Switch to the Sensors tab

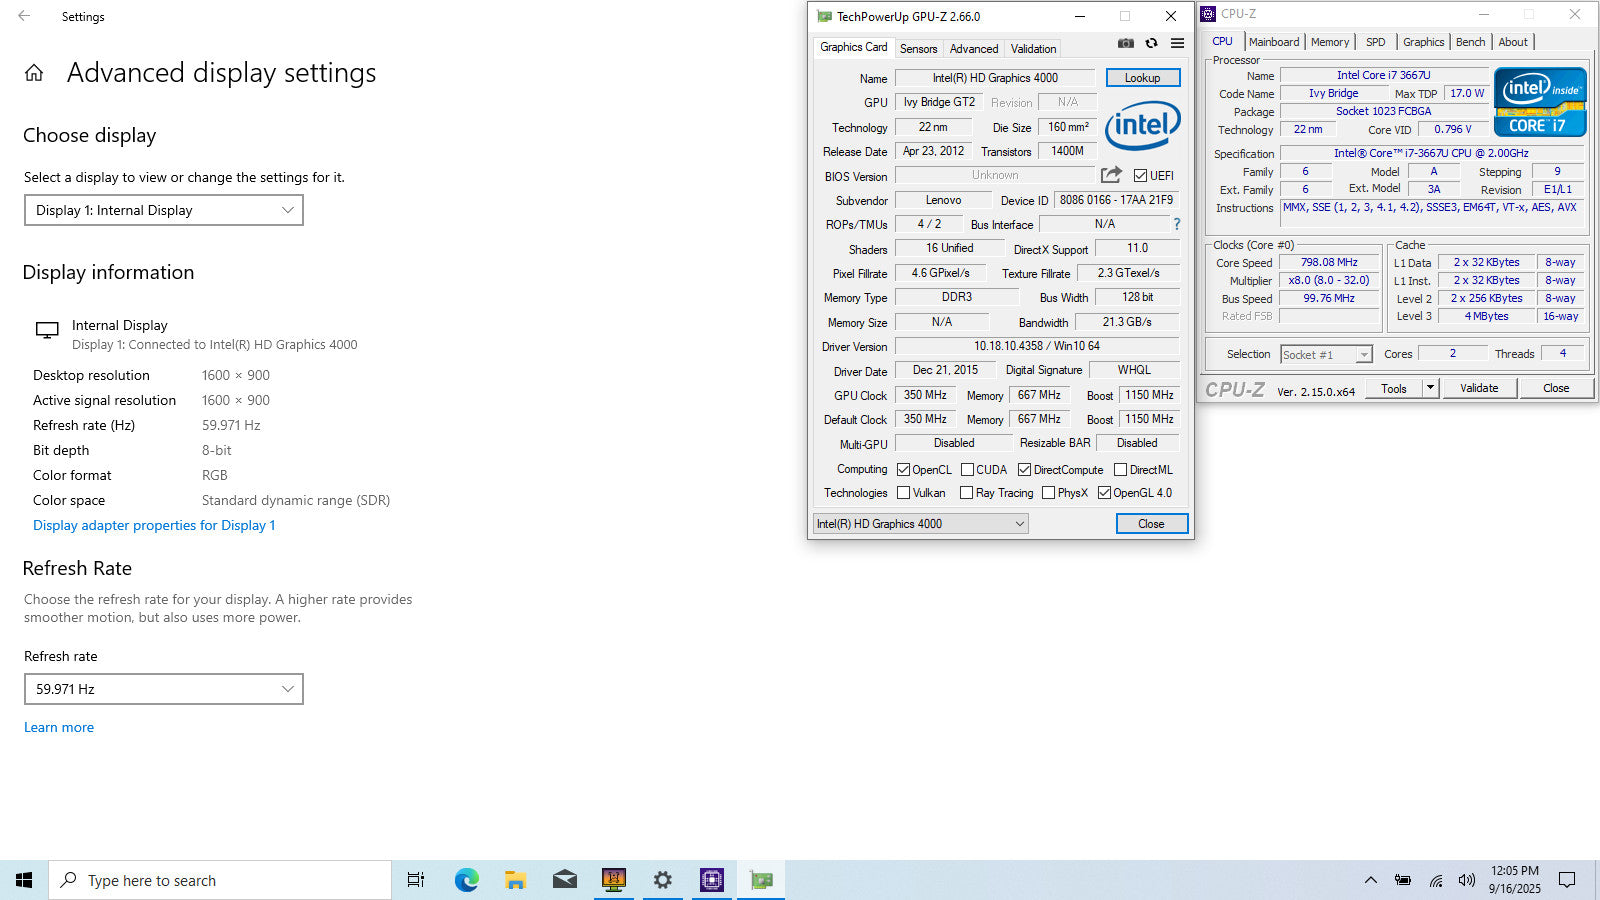pyautogui.click(x=918, y=48)
